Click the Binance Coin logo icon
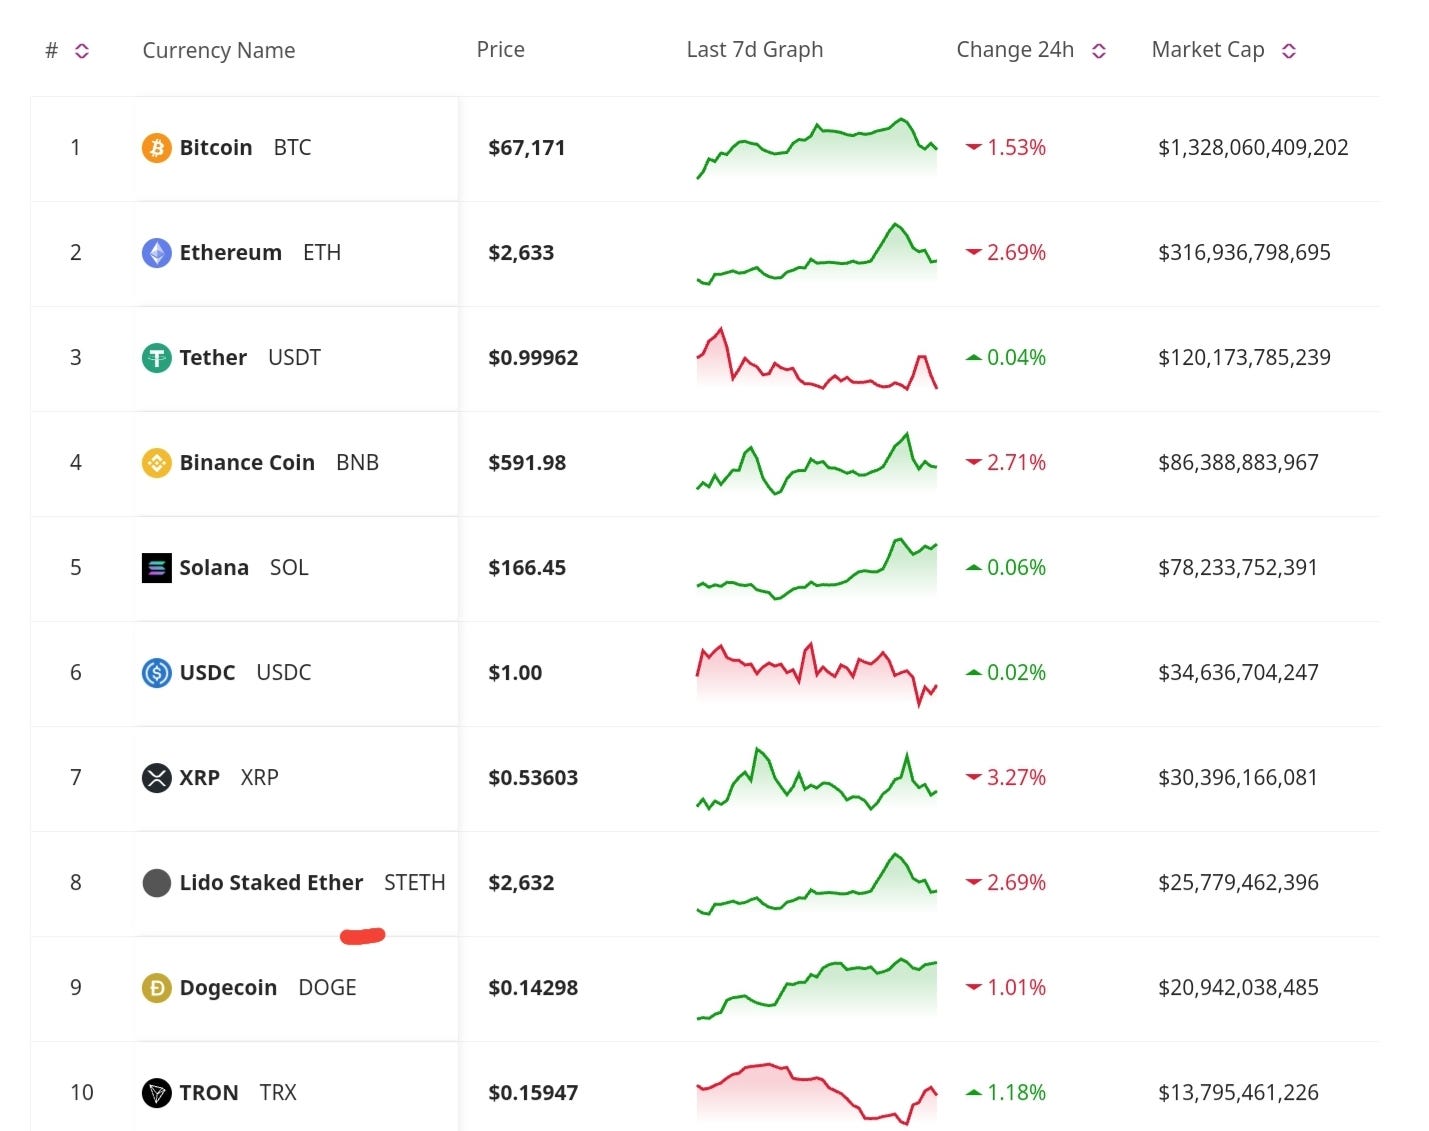Viewport: 1429px width, 1131px height. tap(156, 463)
